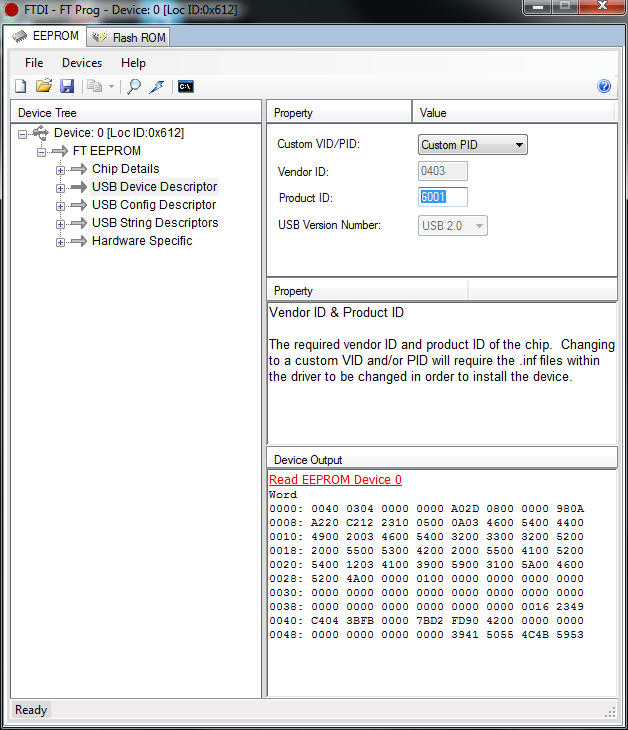Click the Device Output panel header
This screenshot has width=628, height=730.
442,459
